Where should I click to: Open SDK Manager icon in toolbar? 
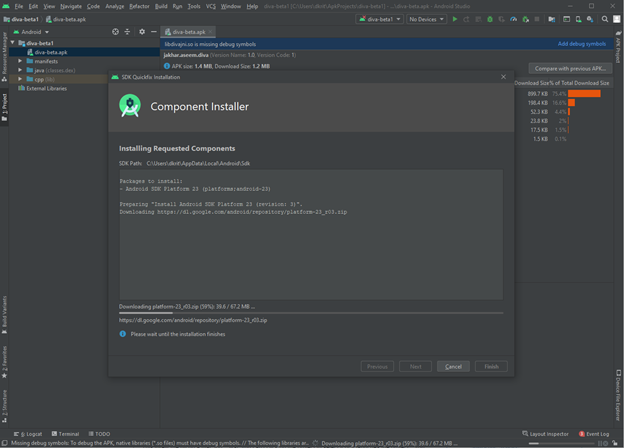click(590, 19)
